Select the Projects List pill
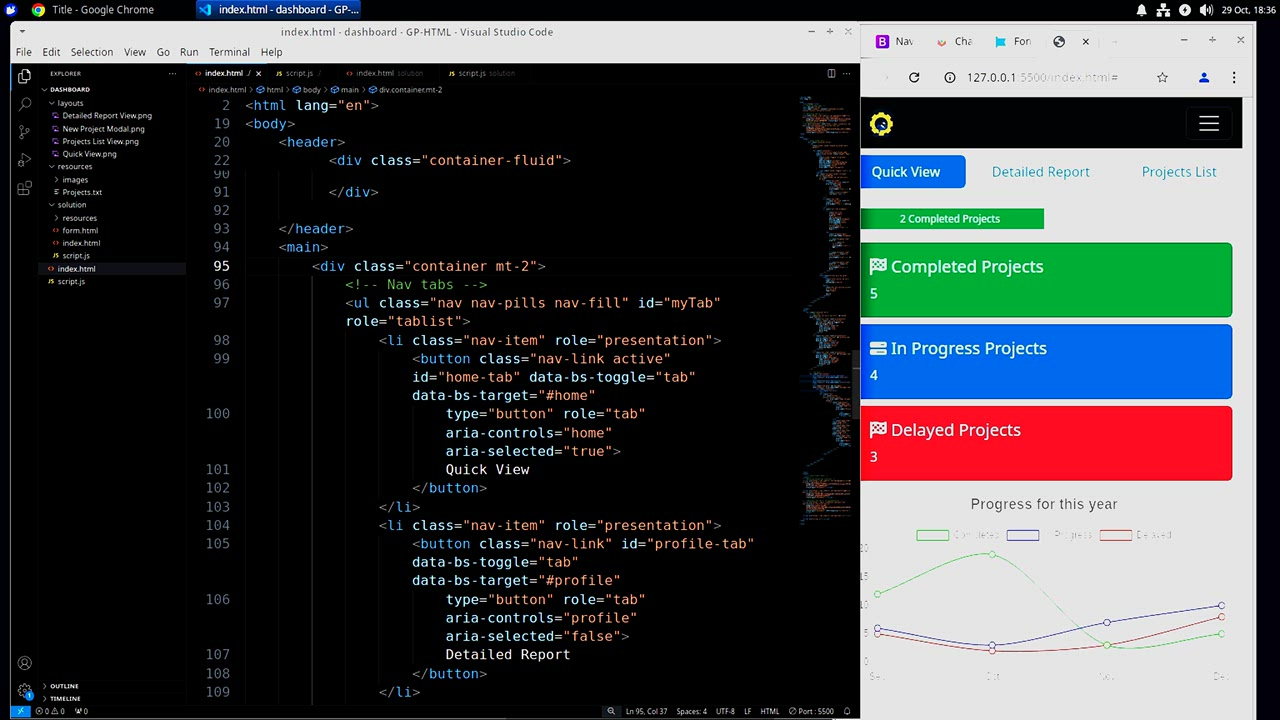 (x=1179, y=172)
